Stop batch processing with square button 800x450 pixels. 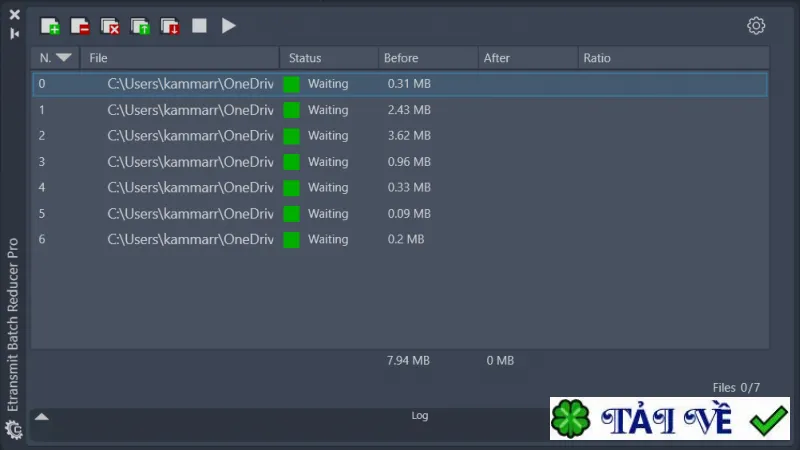pos(199,26)
